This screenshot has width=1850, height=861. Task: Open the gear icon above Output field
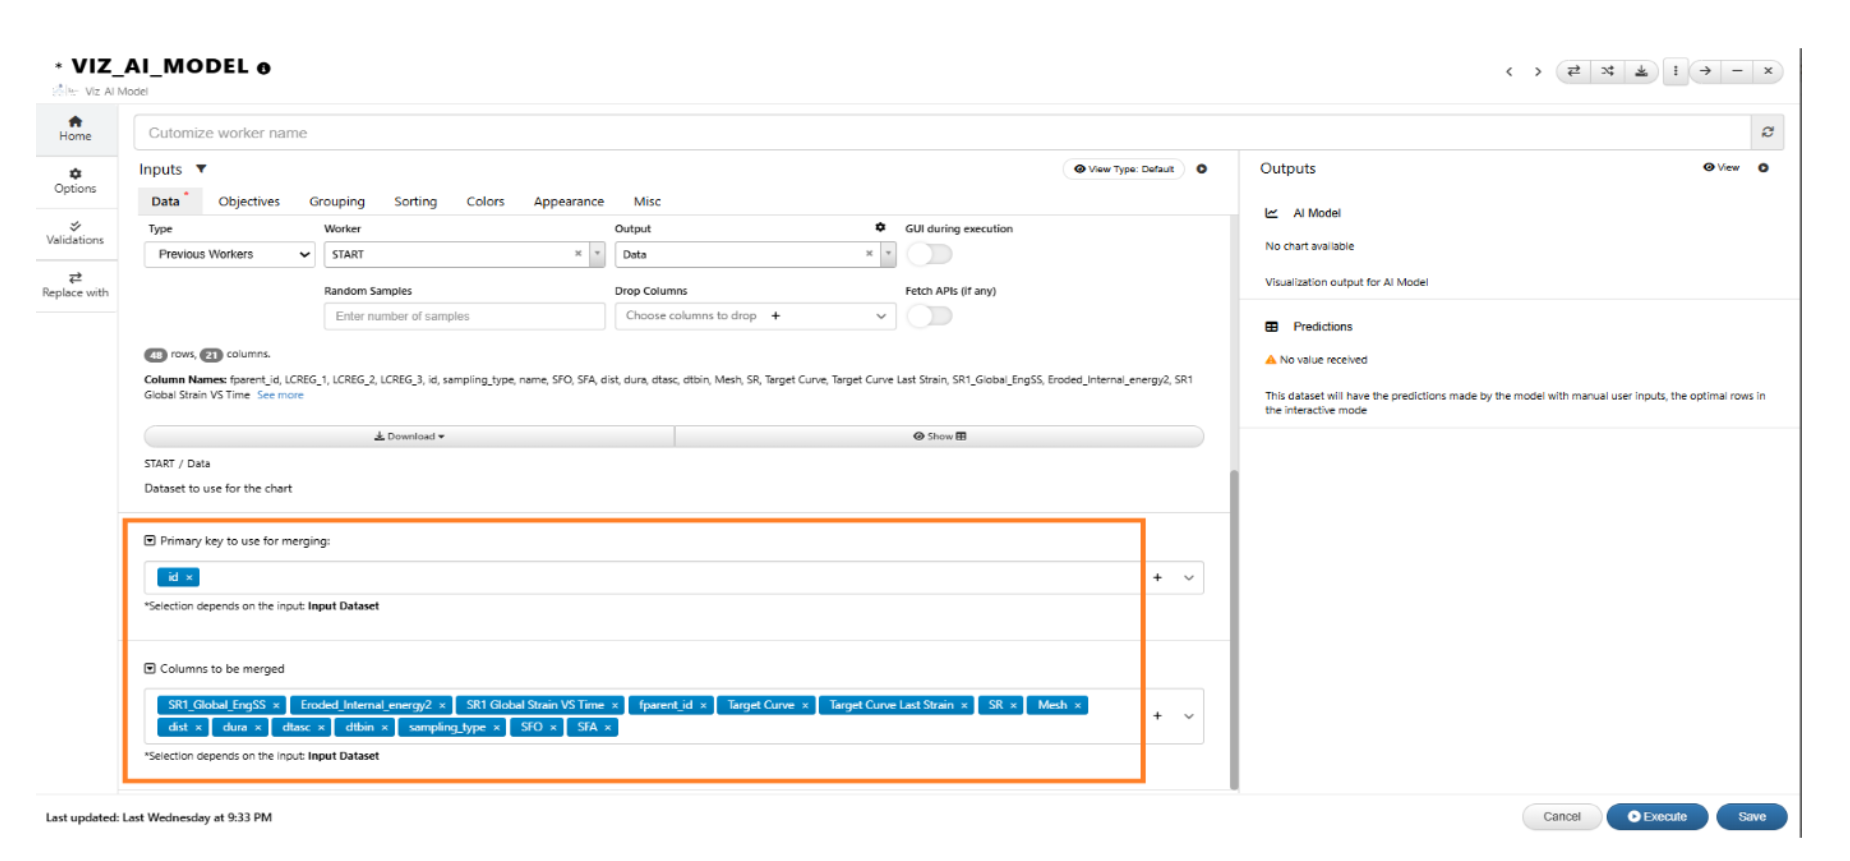[880, 227]
